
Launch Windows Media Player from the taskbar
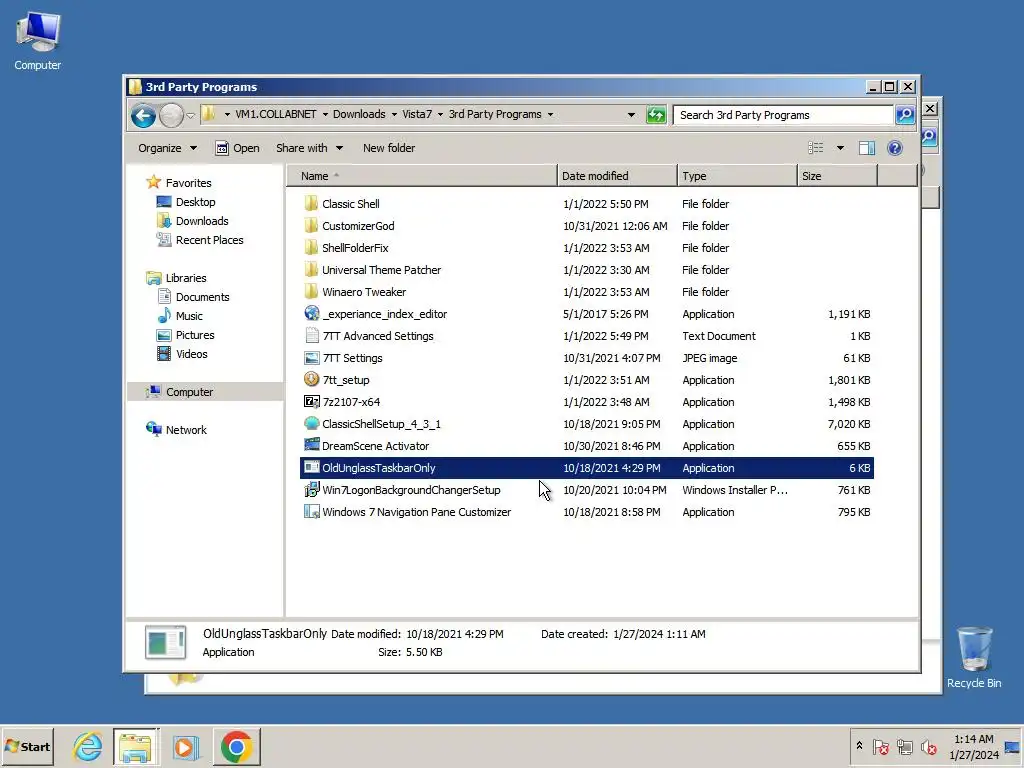pyautogui.click(x=185, y=746)
